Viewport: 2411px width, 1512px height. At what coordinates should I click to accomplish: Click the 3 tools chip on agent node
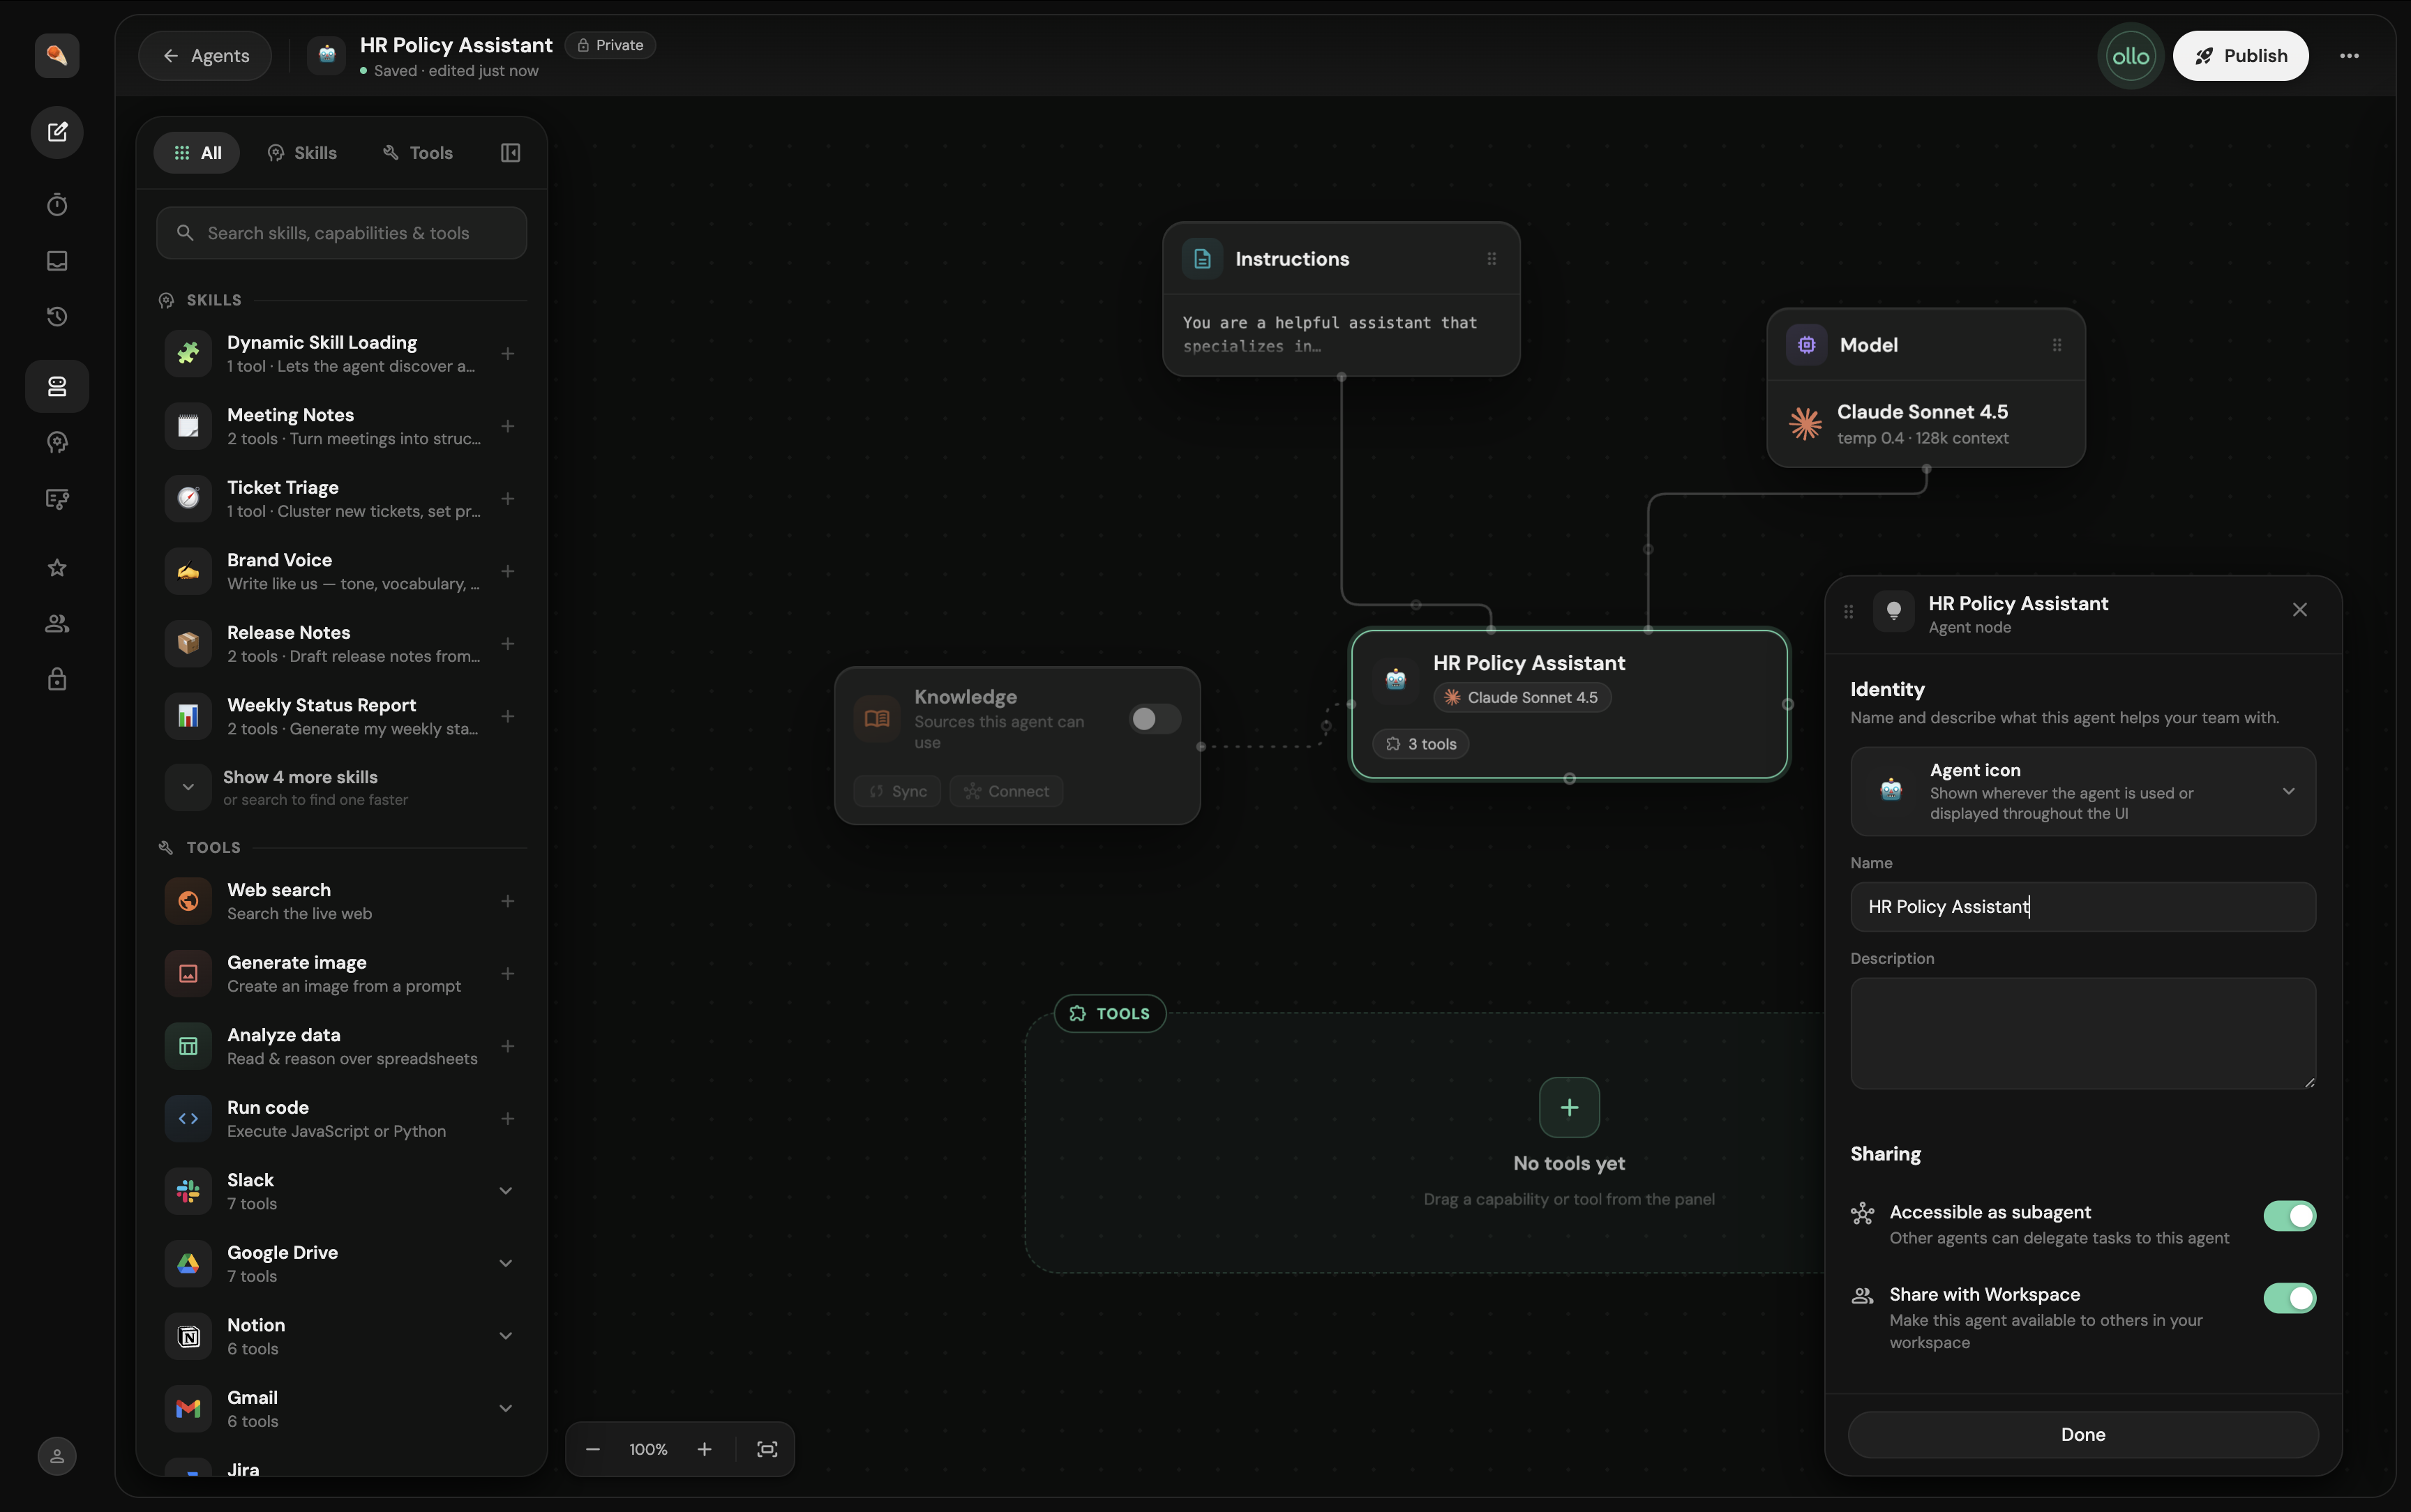click(x=1420, y=744)
